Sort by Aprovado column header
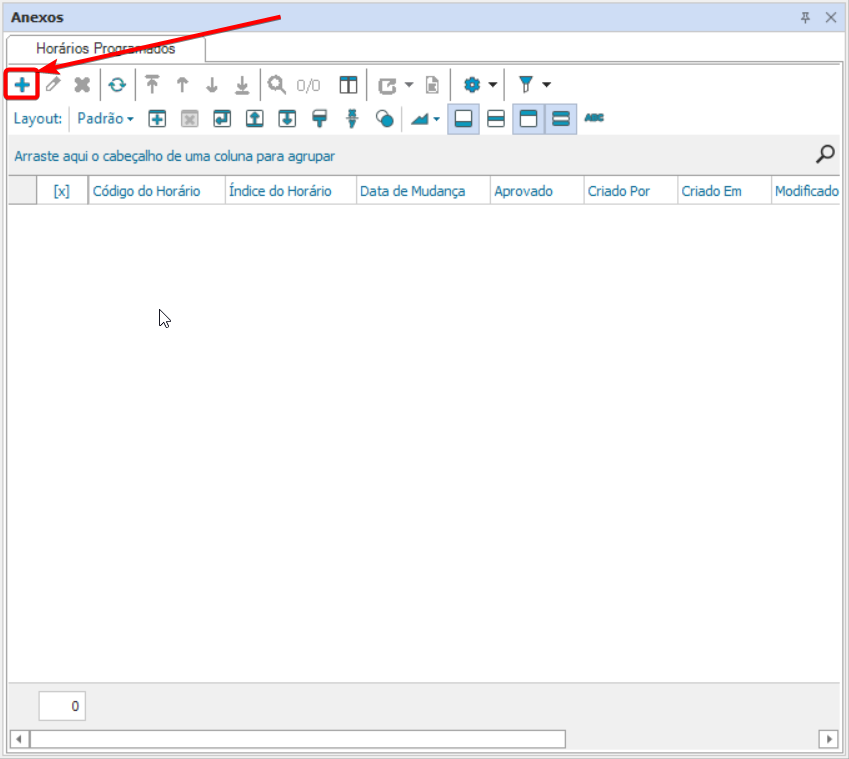 pyautogui.click(x=537, y=191)
